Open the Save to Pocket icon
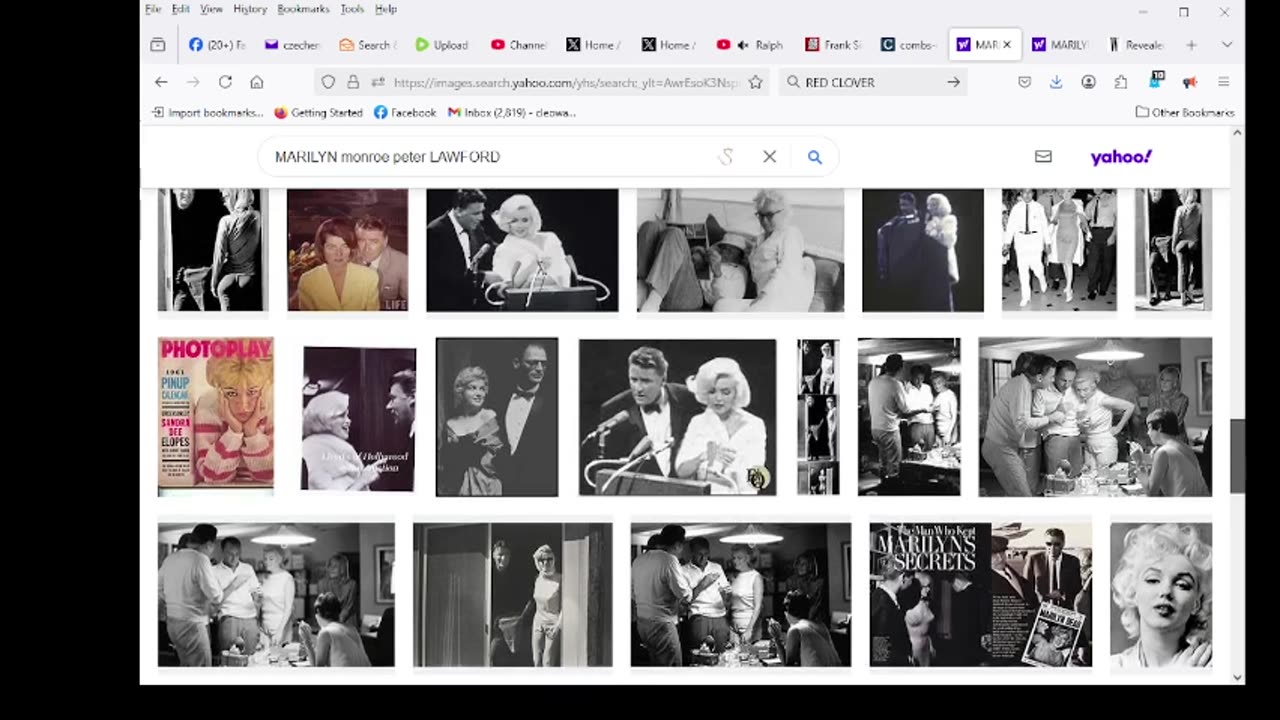Viewport: 1280px width, 720px height. pos(1024,82)
